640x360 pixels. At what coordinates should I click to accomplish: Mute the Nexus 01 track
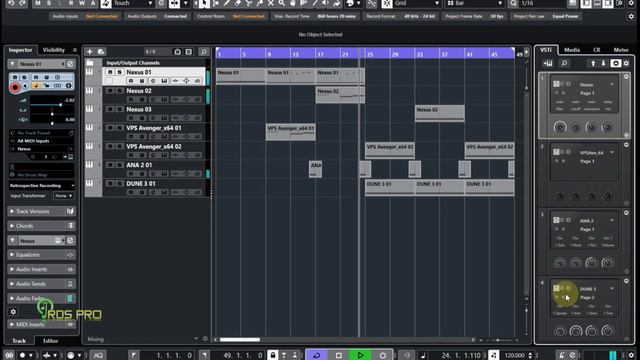point(110,72)
